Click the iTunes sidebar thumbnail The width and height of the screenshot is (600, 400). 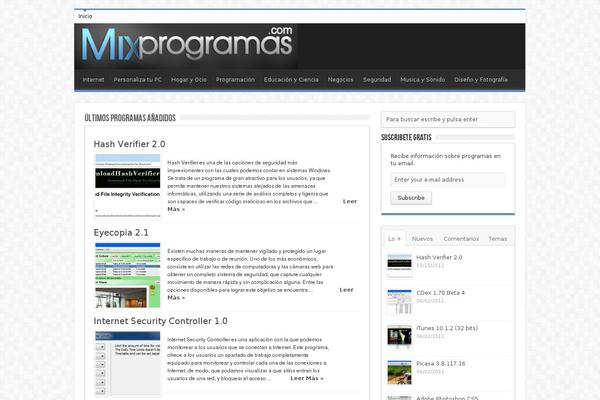399,337
